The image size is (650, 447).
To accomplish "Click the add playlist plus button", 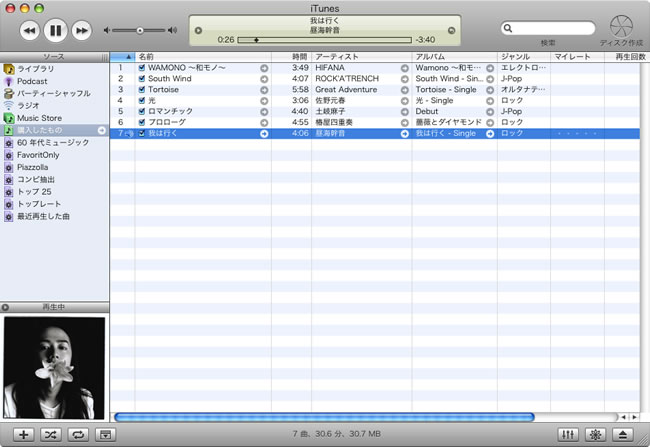I will coord(24,435).
